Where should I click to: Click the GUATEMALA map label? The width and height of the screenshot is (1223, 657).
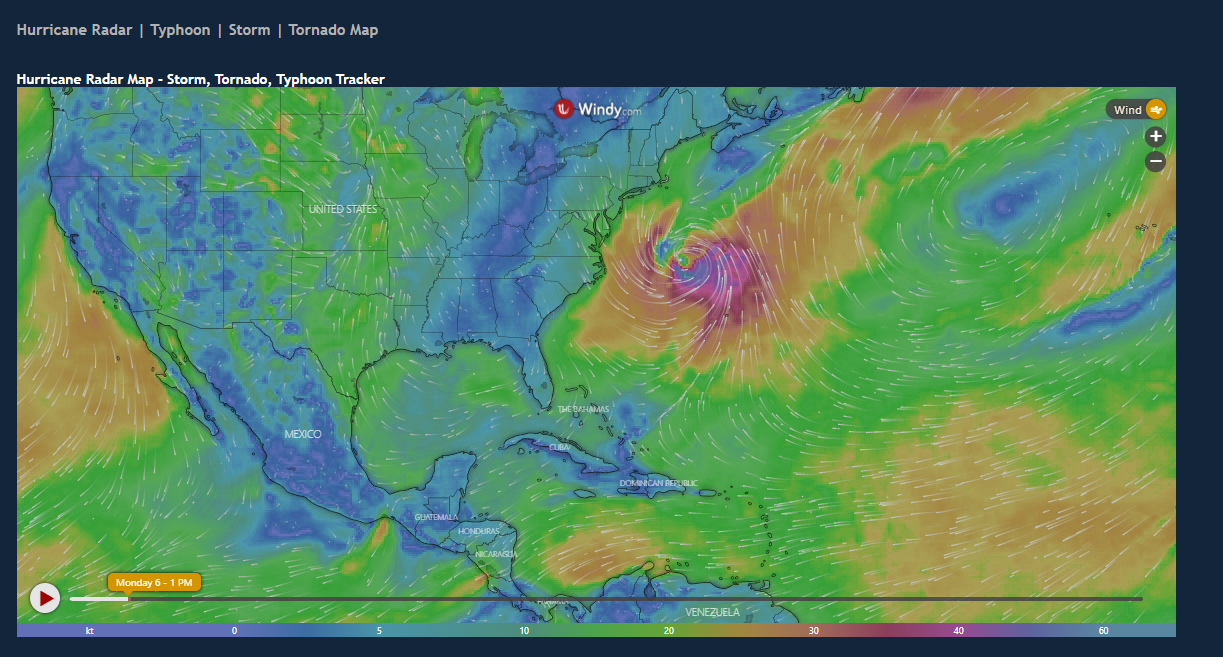[x=436, y=517]
